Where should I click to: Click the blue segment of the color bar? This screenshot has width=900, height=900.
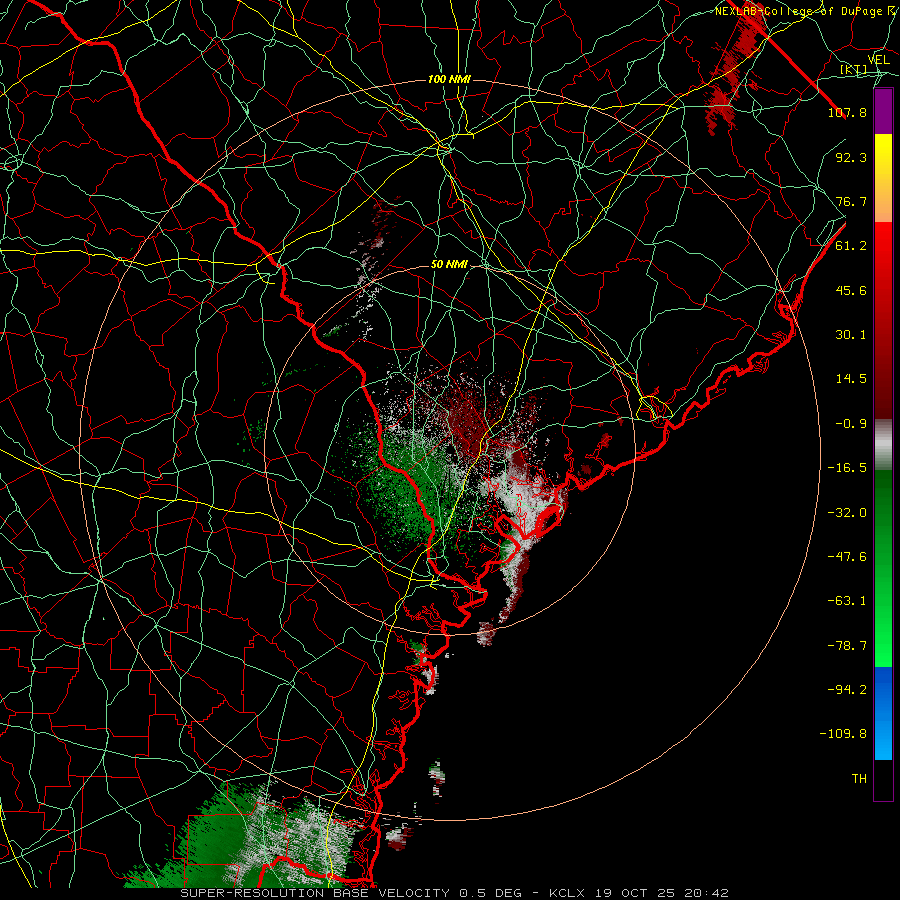pos(883,713)
